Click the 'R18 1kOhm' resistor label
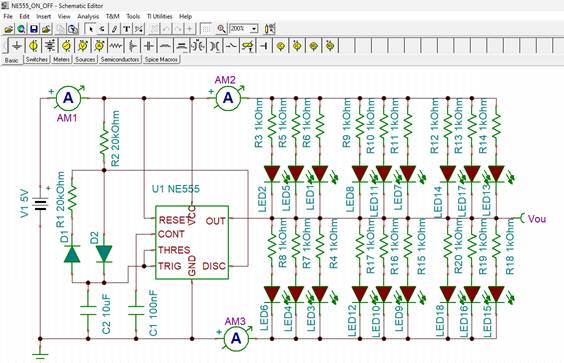 (510, 247)
